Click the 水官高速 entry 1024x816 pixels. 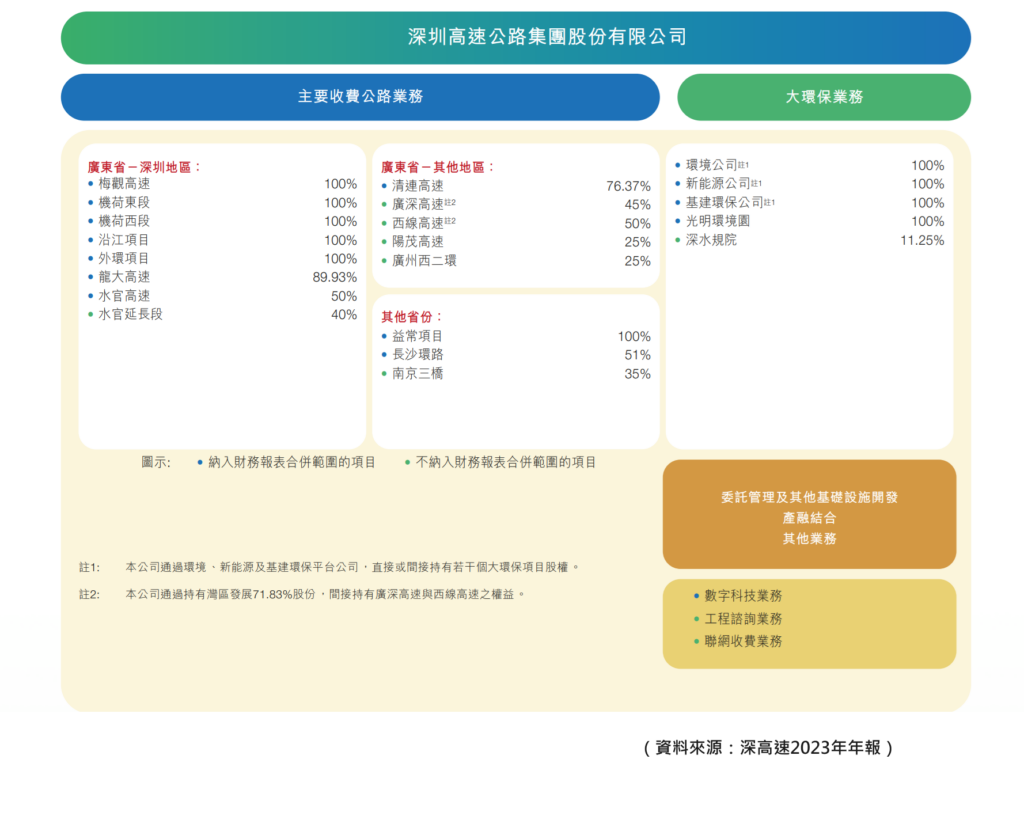(x=124, y=296)
